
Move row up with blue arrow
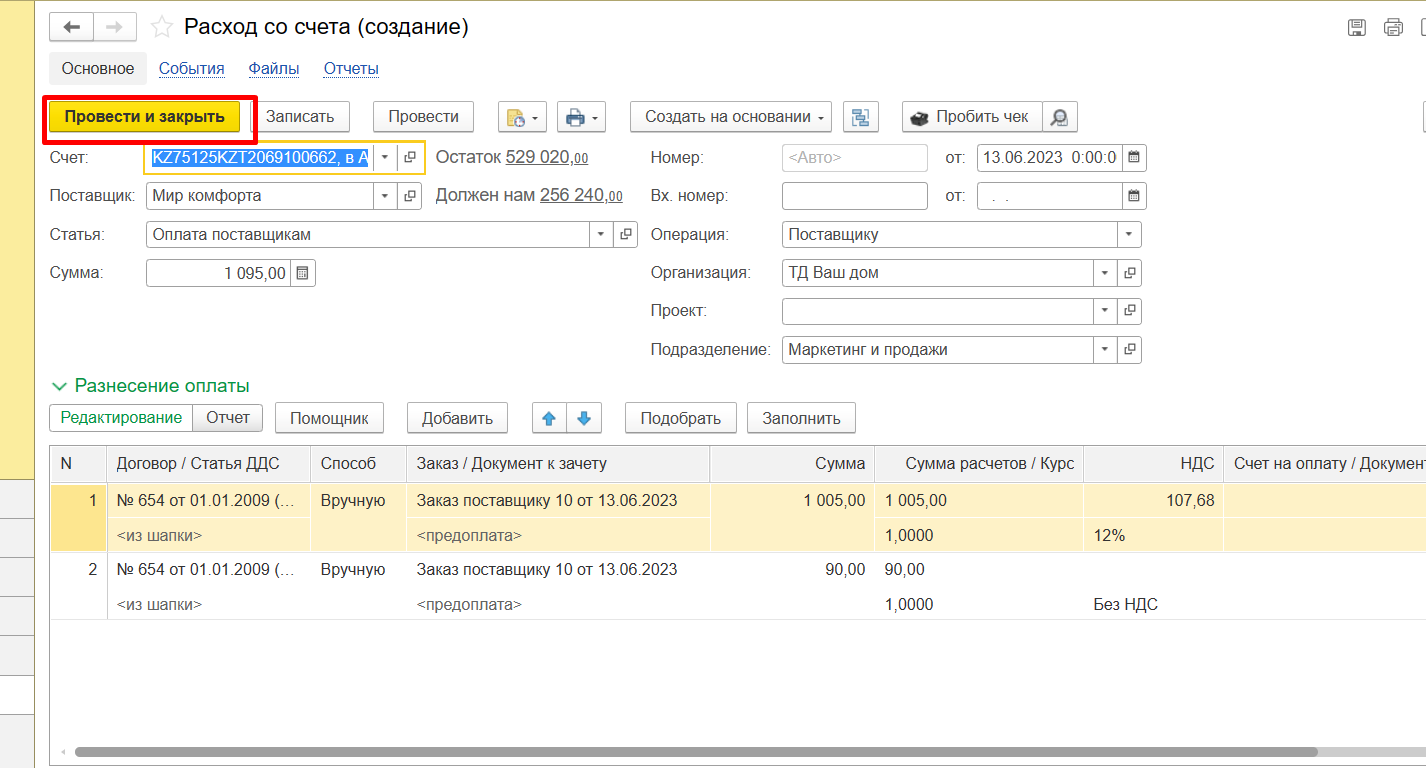coord(549,418)
